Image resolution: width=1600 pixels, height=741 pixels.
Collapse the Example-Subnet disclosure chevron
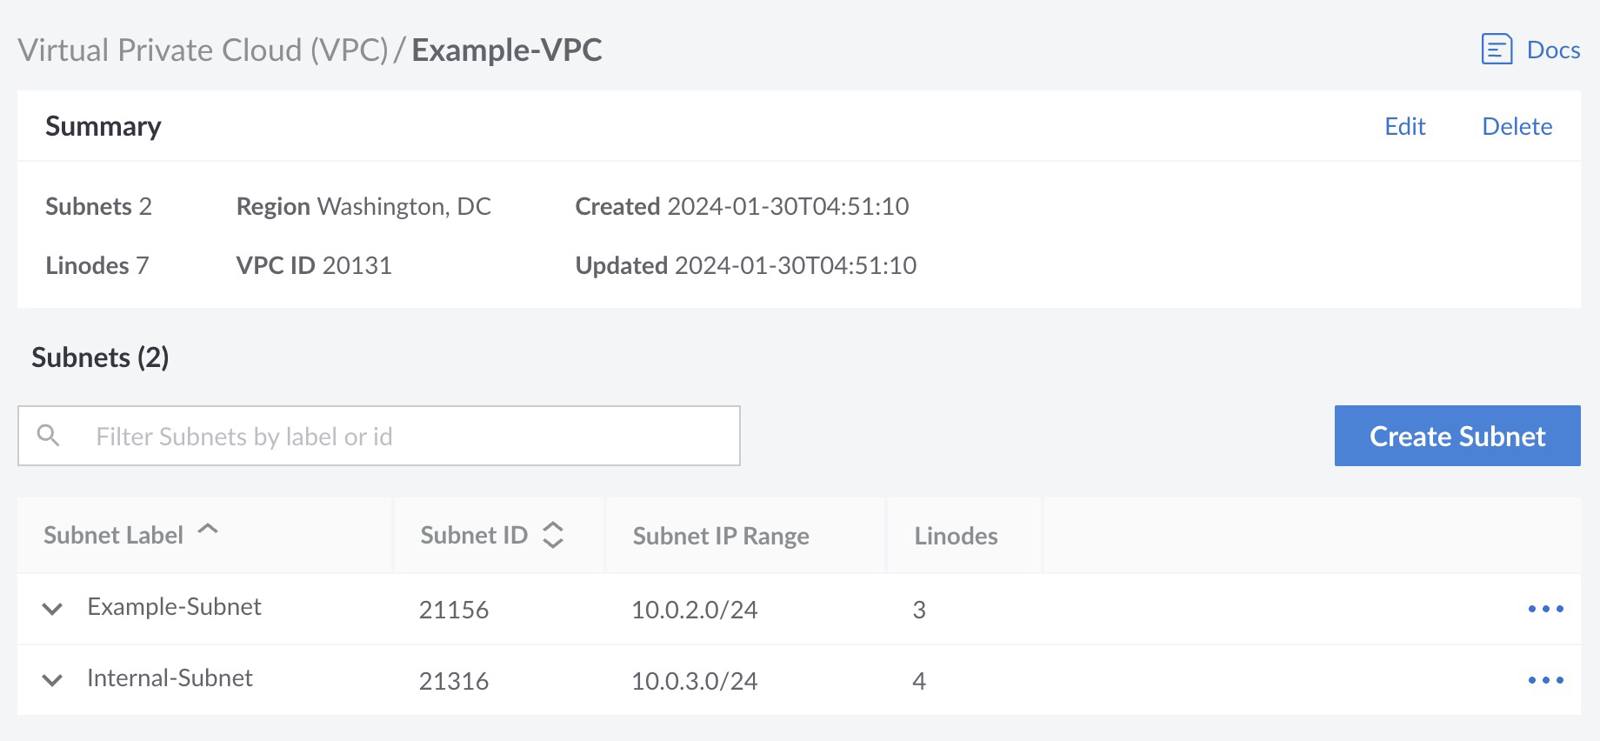coord(52,608)
